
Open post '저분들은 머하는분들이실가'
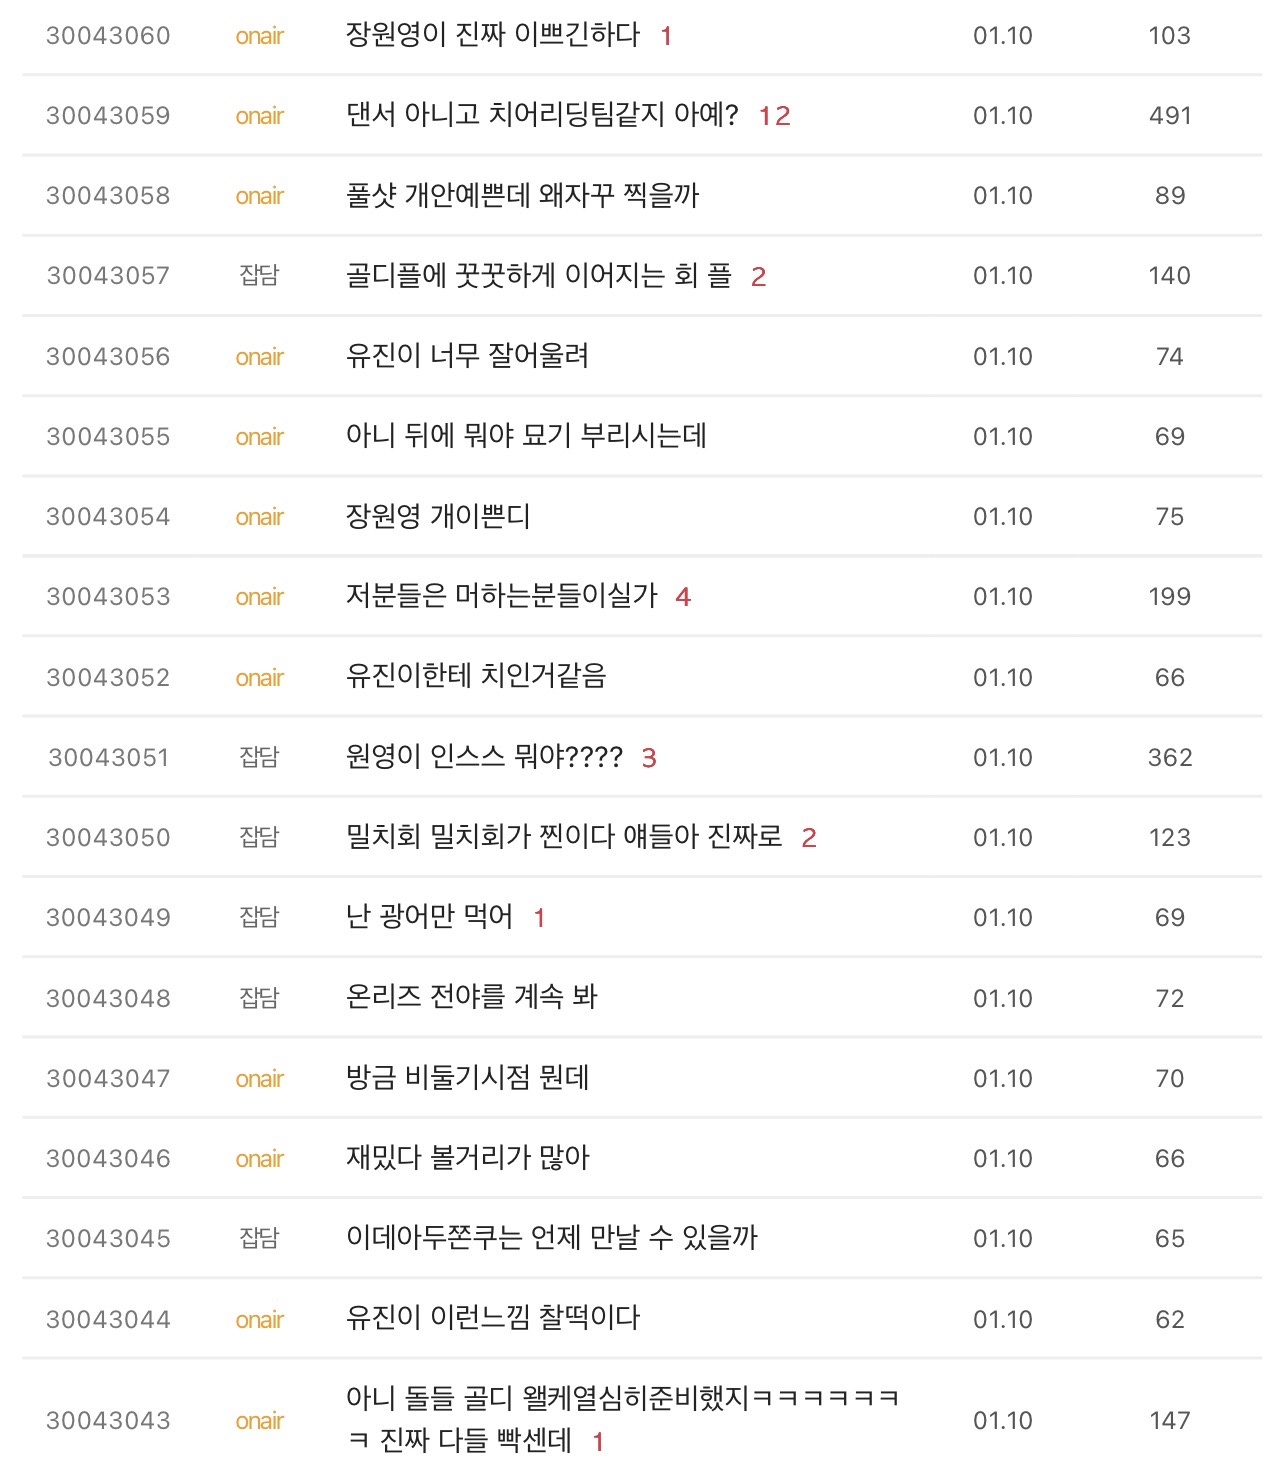501,596
